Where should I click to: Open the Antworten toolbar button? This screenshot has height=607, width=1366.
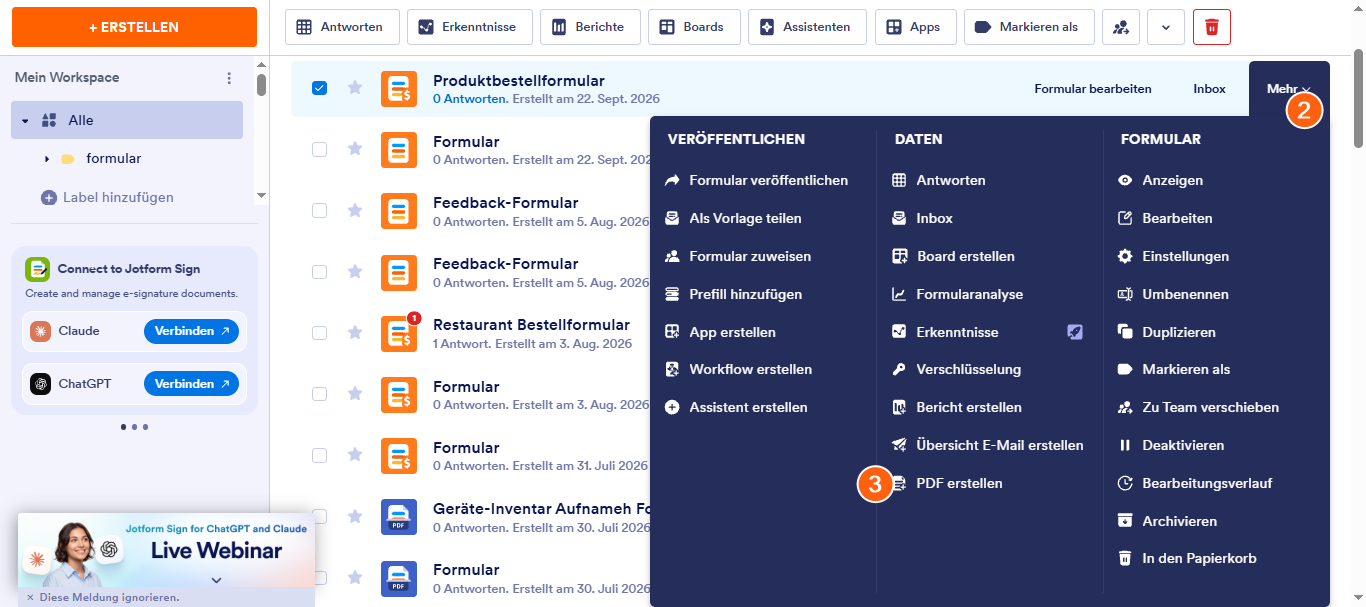pyautogui.click(x=342, y=27)
